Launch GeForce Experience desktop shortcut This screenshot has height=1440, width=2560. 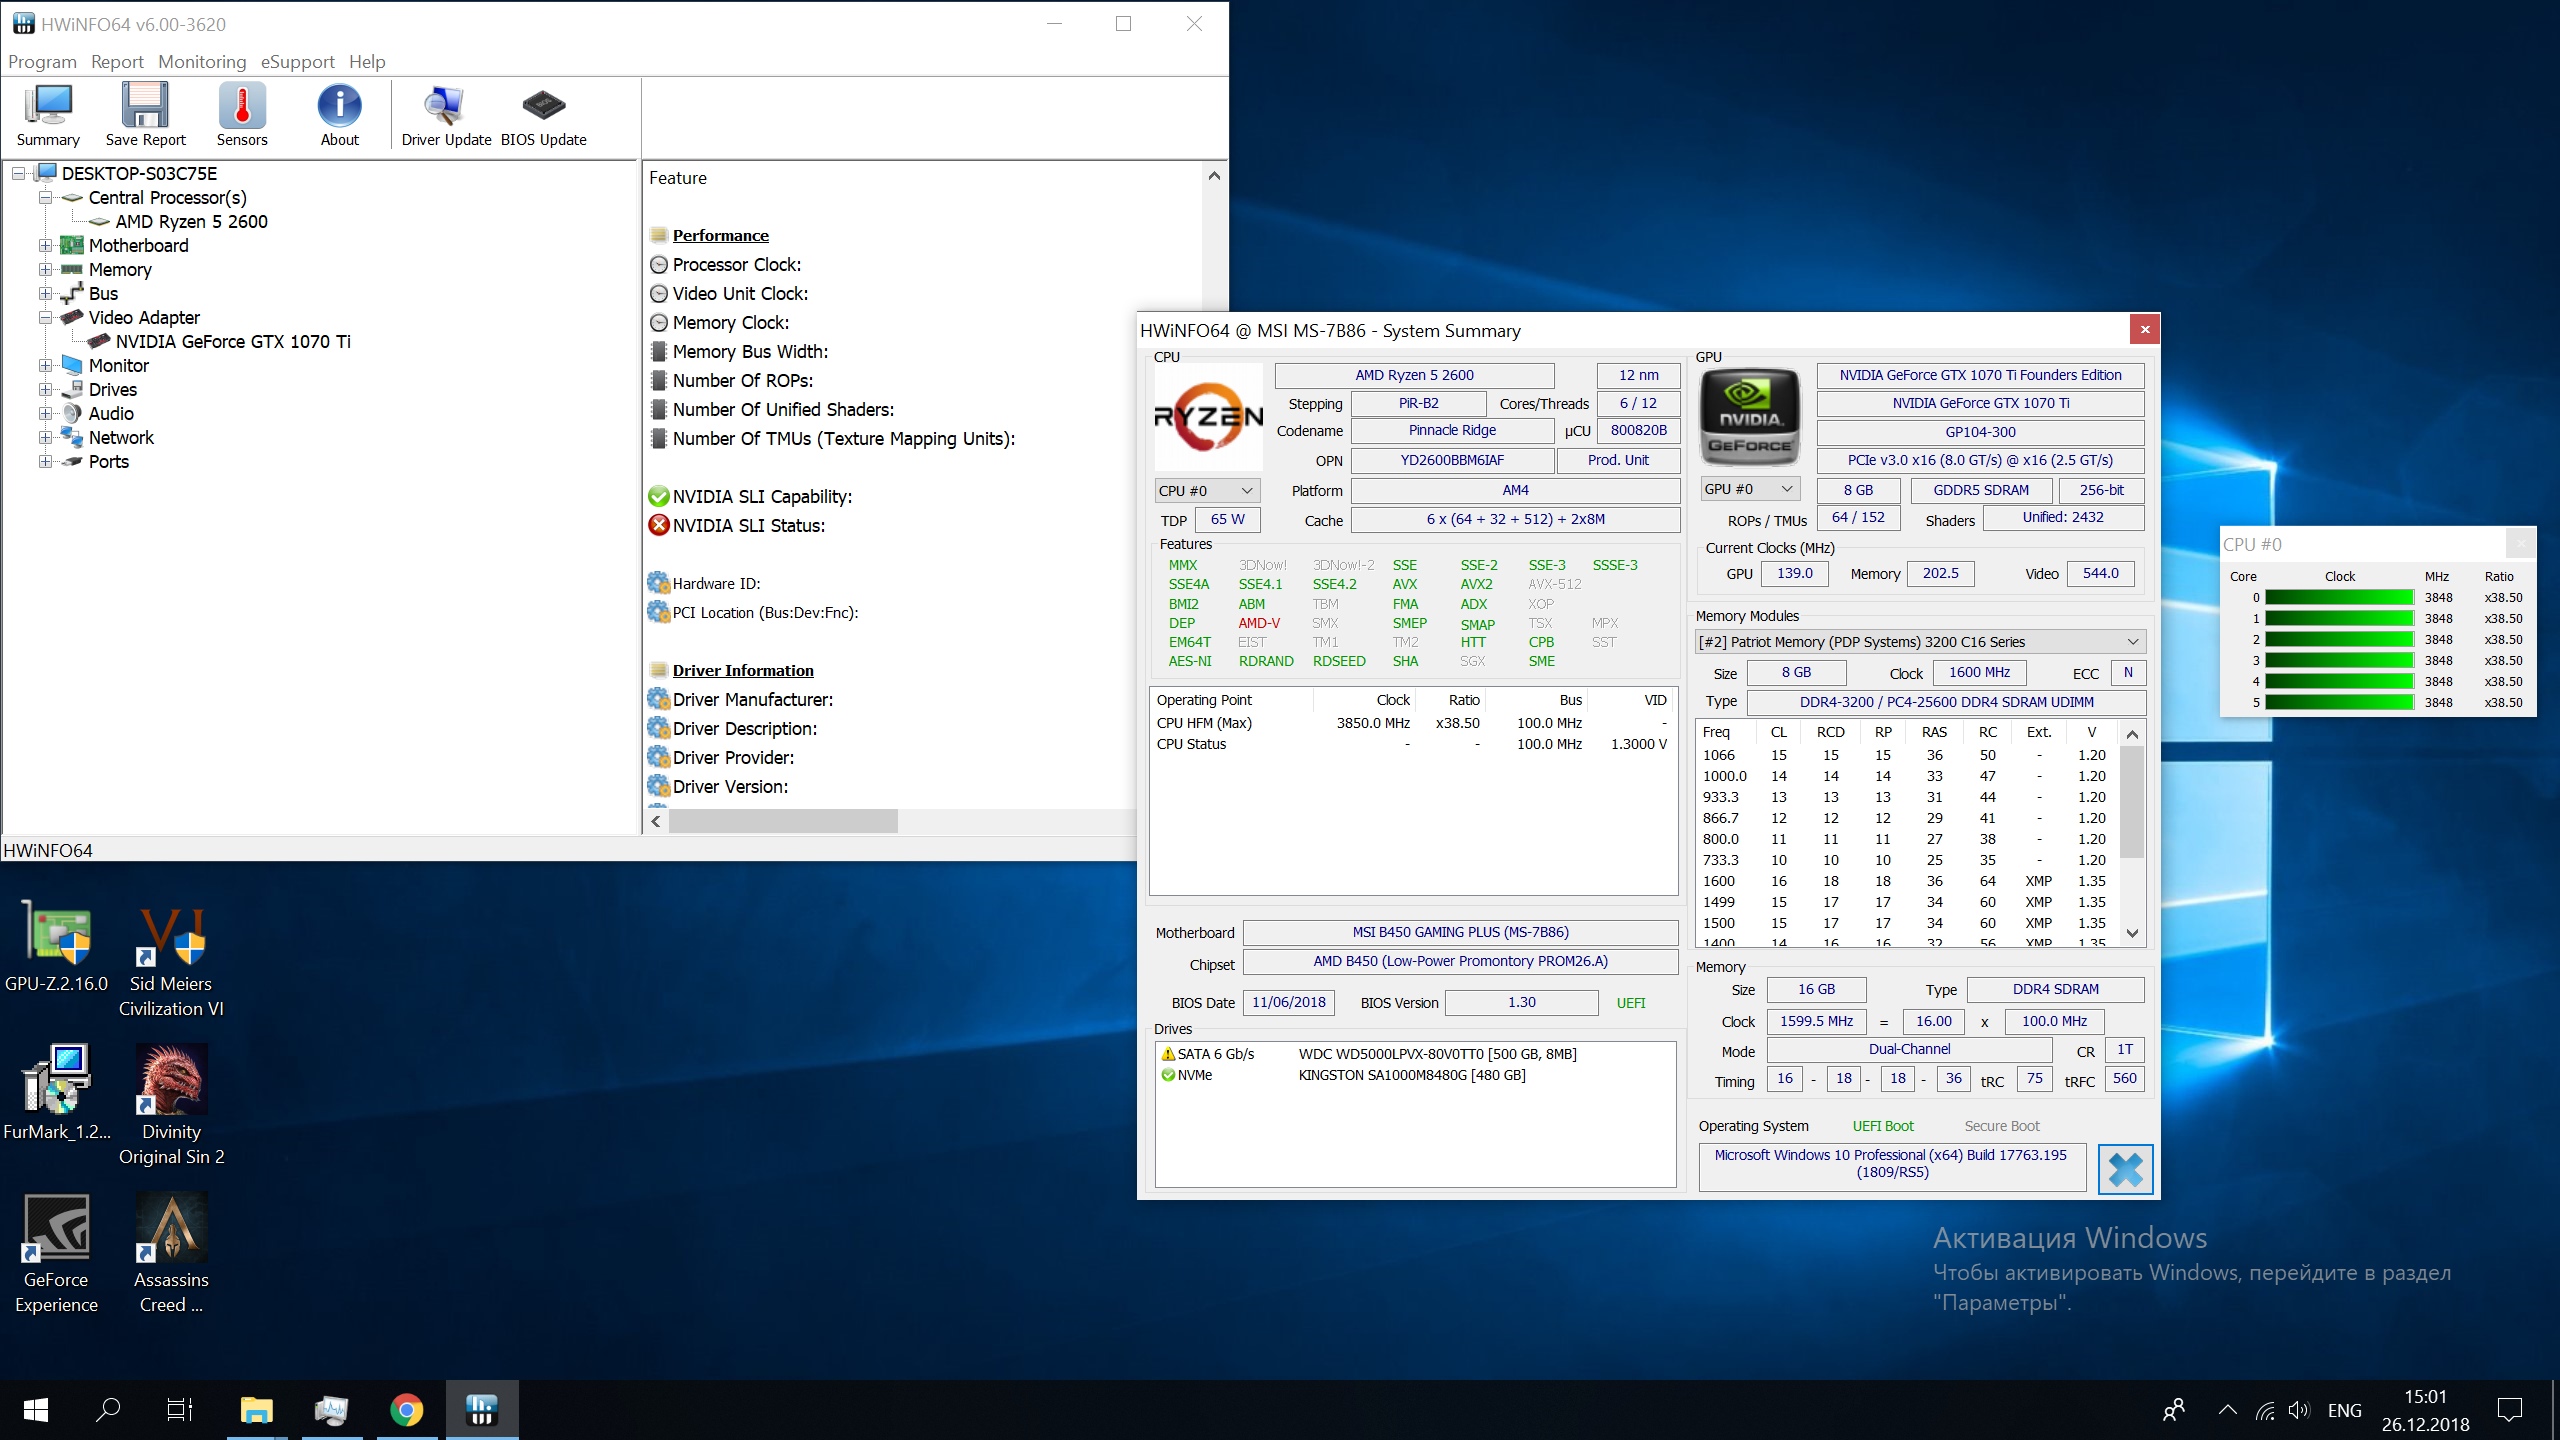click(57, 1253)
